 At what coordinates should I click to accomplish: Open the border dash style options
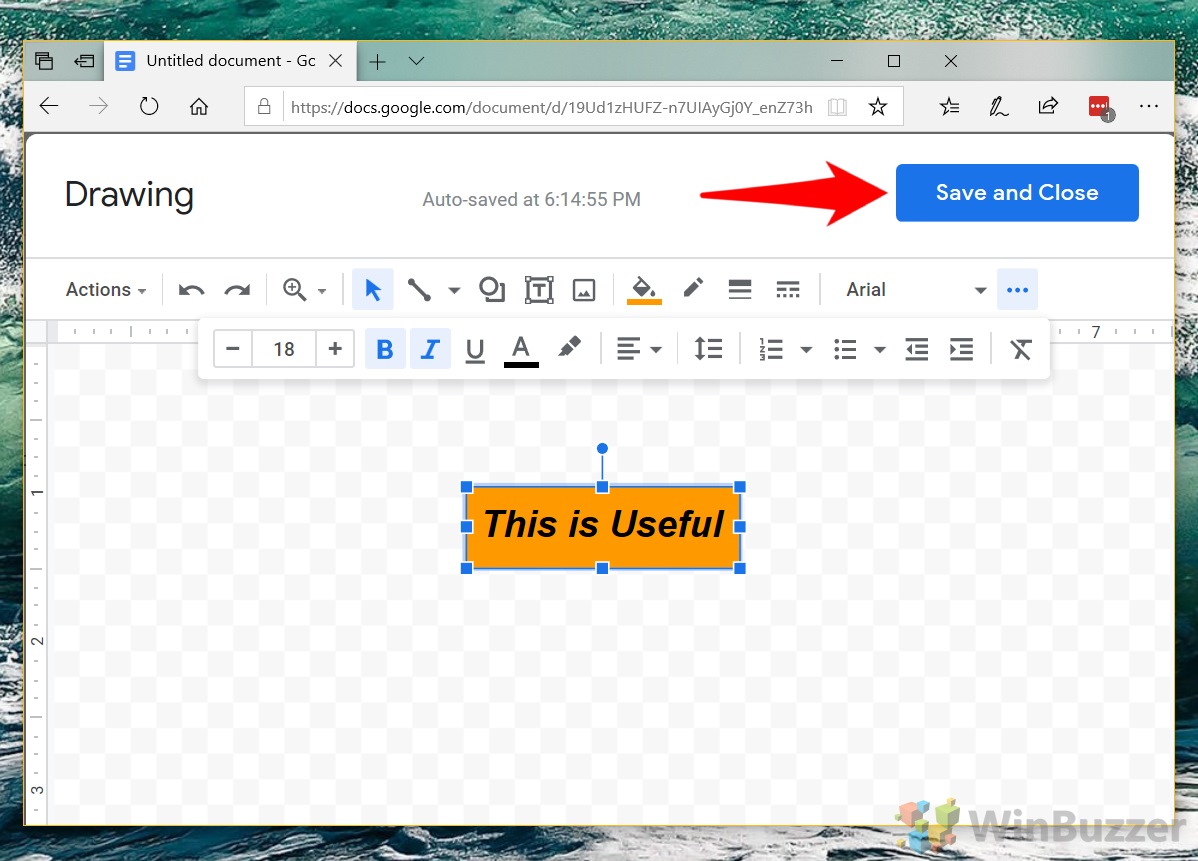(x=788, y=290)
